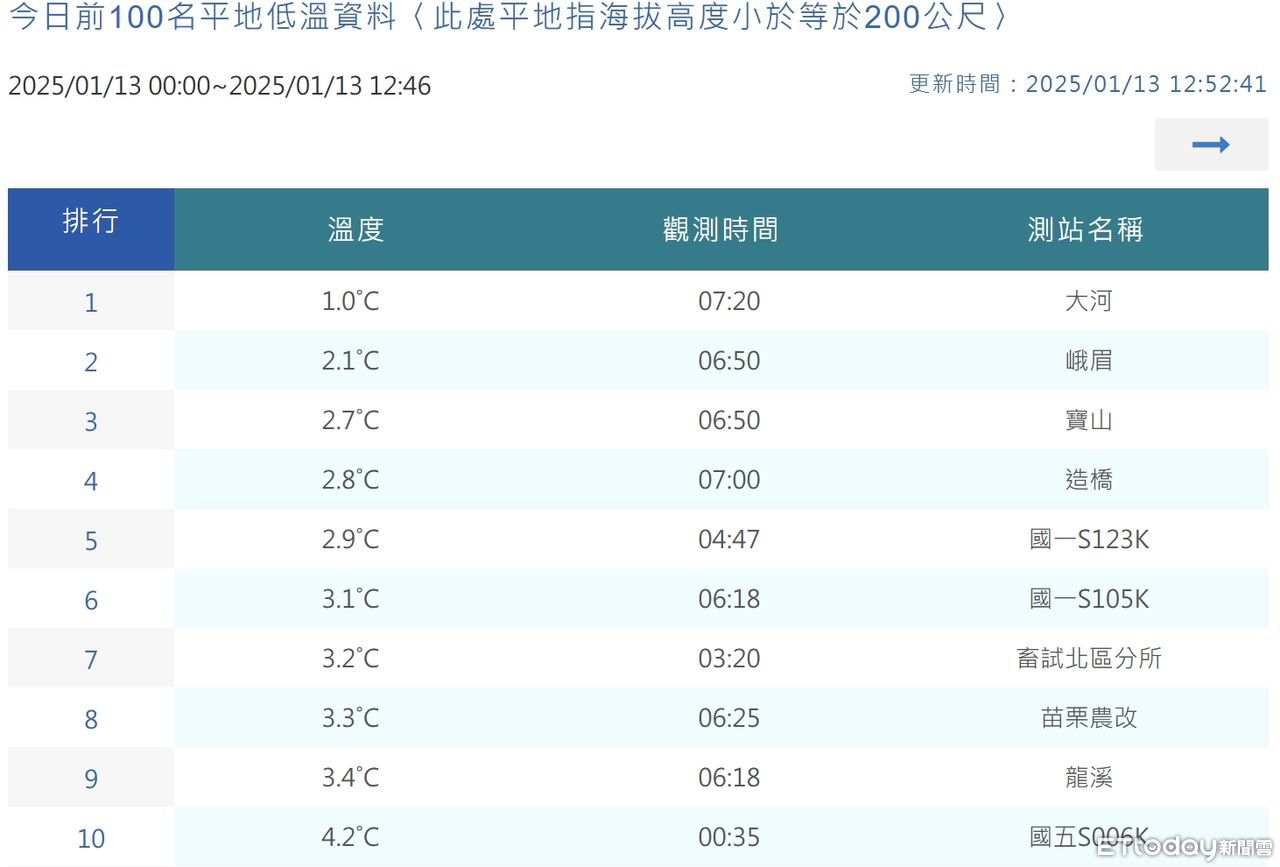Click the 觀測時間 column header
1280x867 pixels.
click(720, 230)
